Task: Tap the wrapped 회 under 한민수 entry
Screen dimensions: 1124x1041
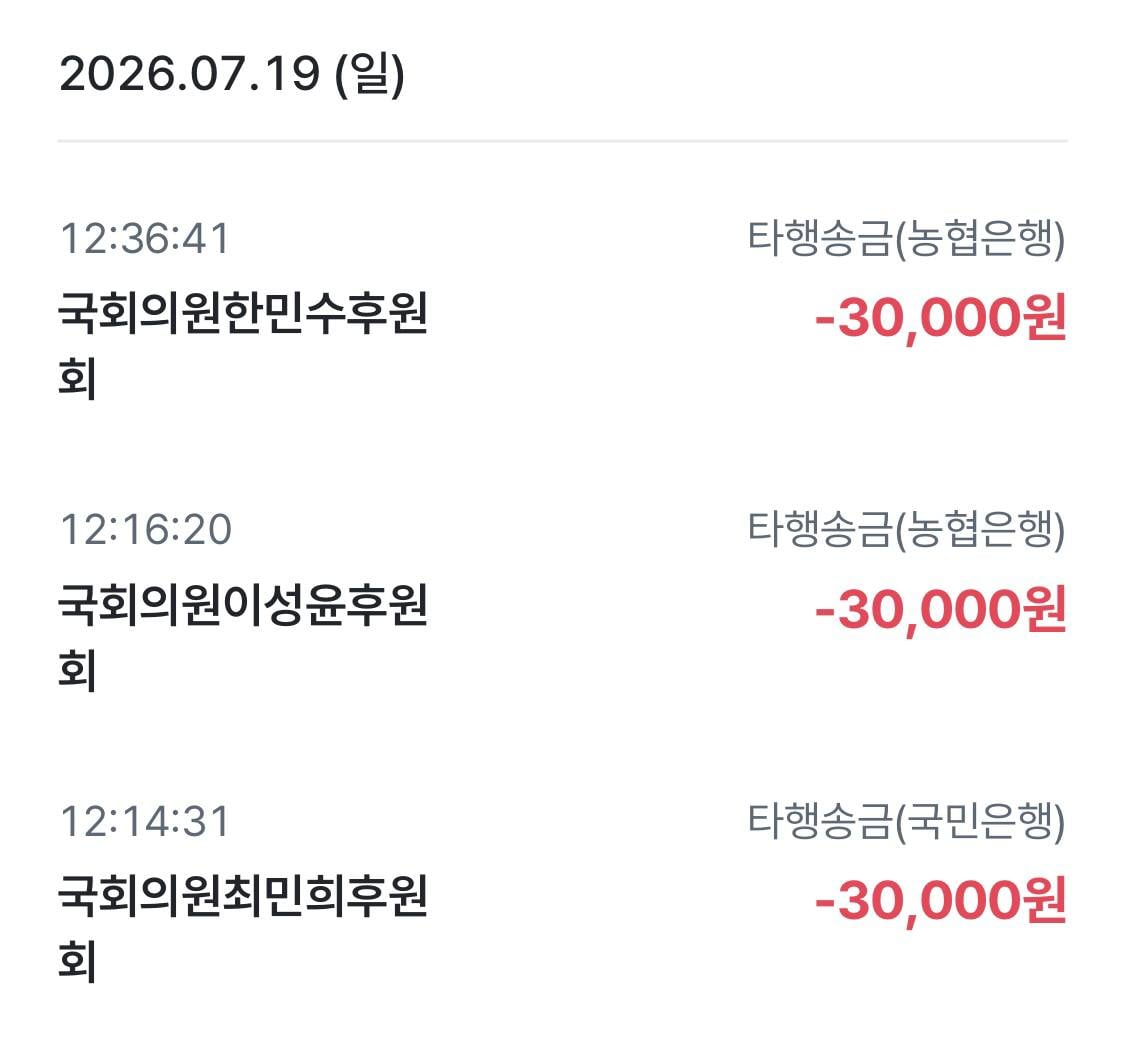Action: [x=77, y=378]
